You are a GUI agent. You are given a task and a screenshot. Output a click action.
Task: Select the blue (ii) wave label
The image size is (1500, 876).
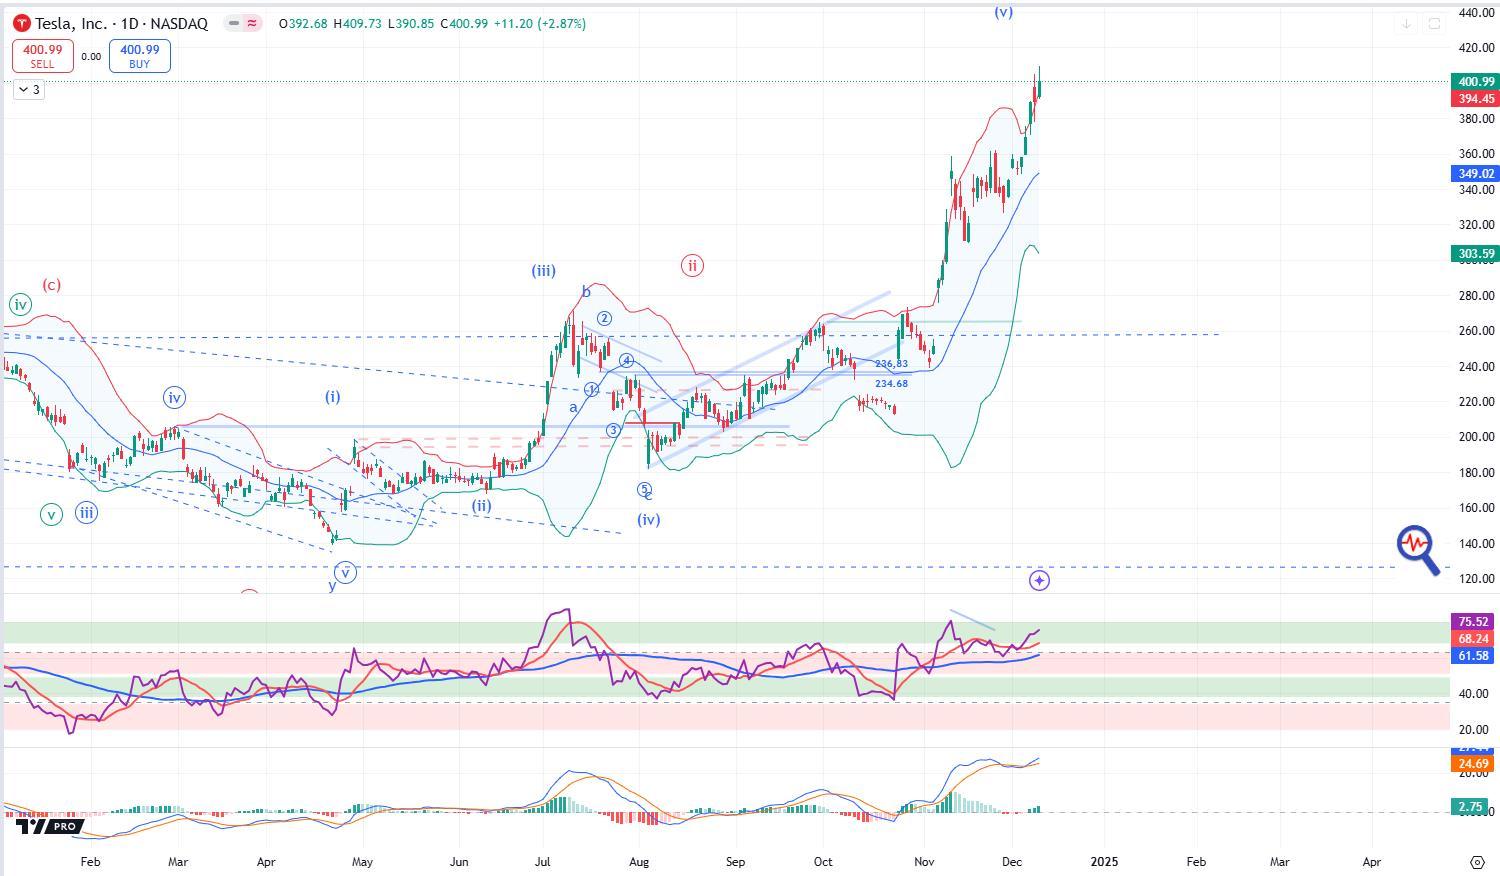pyautogui.click(x=482, y=506)
